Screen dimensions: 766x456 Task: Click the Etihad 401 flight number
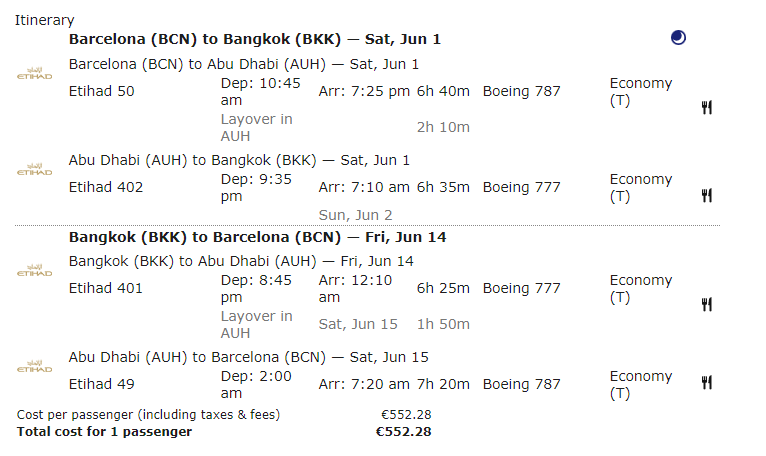[x=105, y=288]
